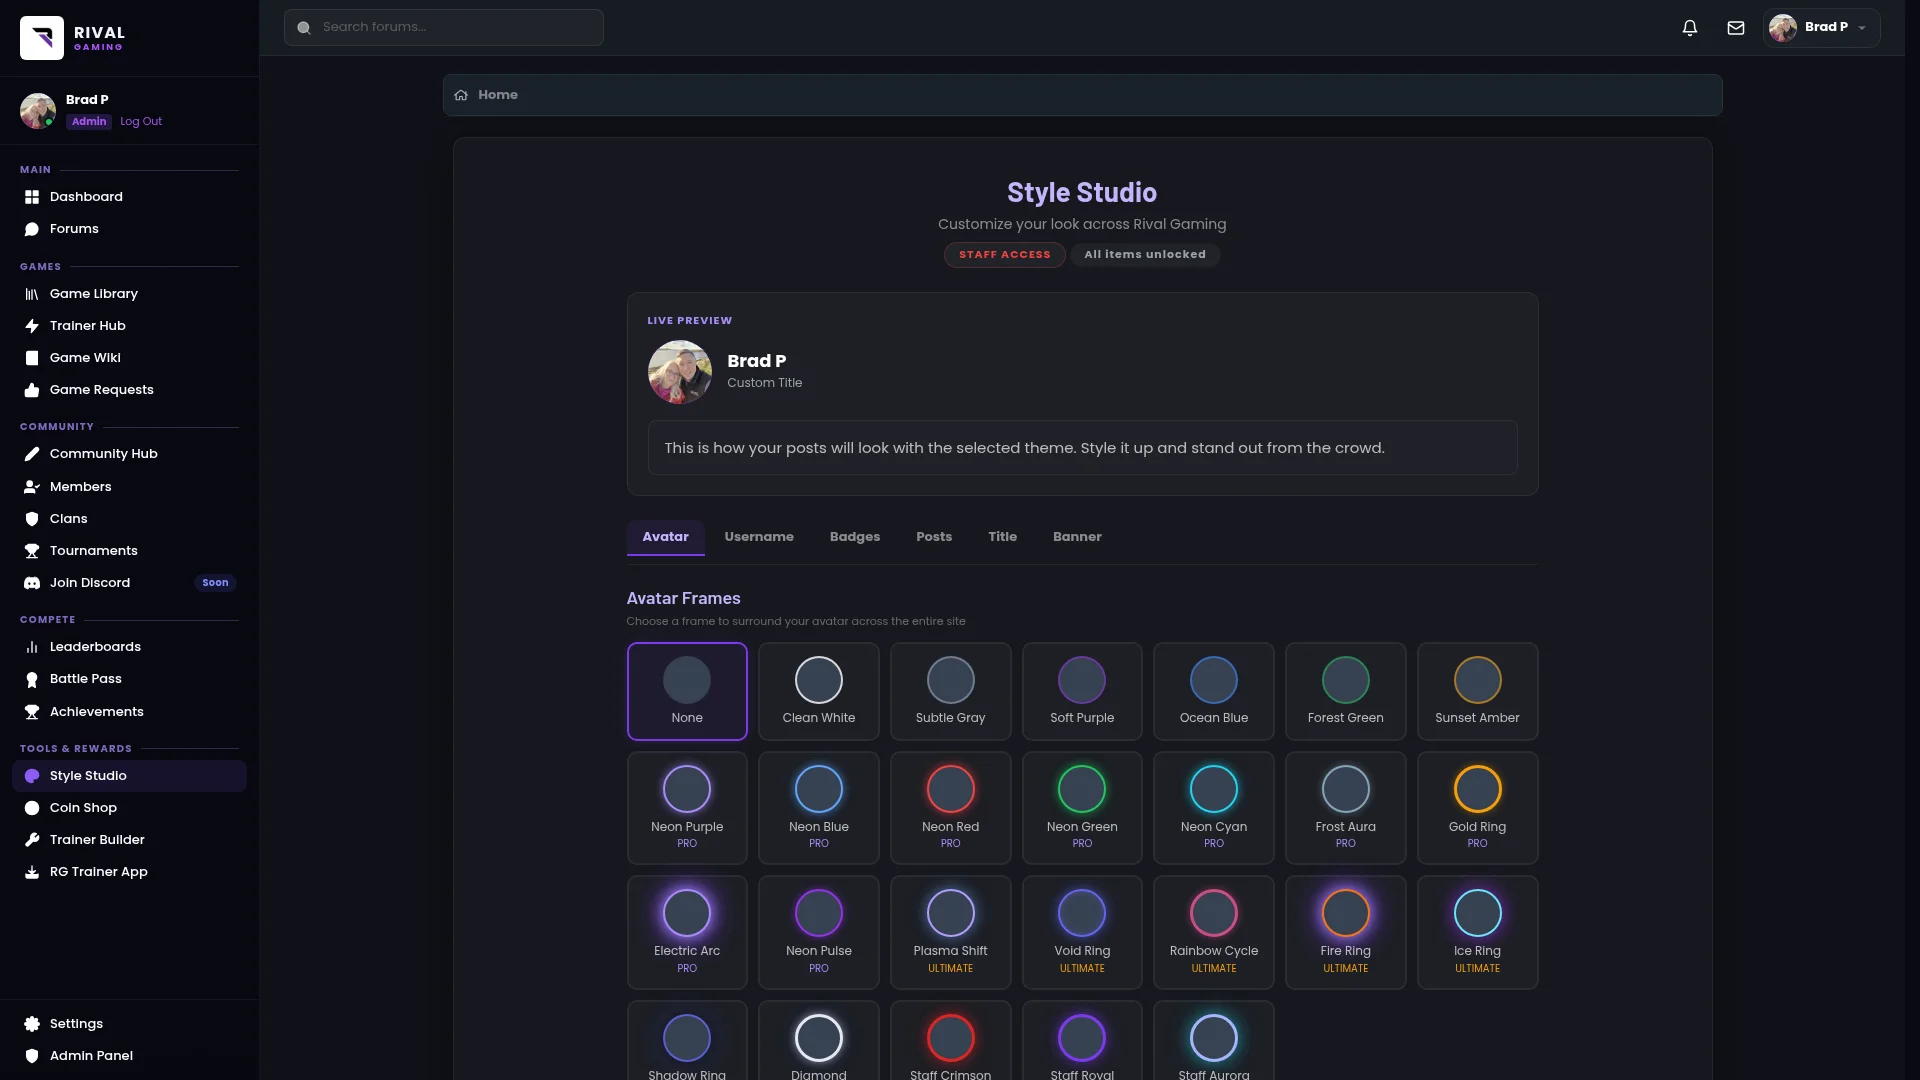Click the Home breadcrumb icon

pyautogui.click(x=461, y=95)
